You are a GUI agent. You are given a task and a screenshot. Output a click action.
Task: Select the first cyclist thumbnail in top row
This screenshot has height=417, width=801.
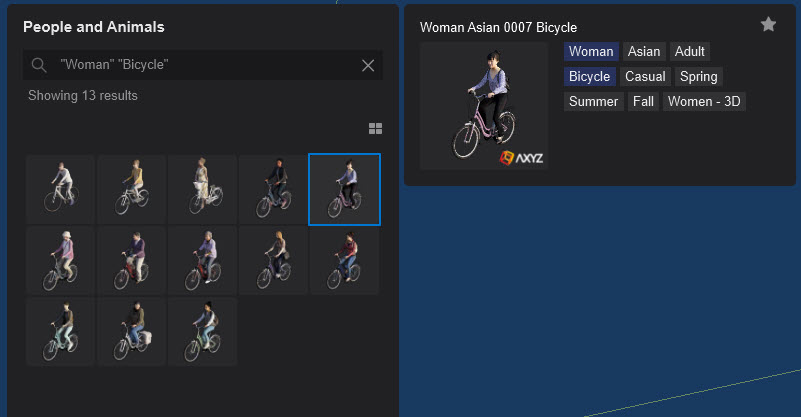coord(61,189)
